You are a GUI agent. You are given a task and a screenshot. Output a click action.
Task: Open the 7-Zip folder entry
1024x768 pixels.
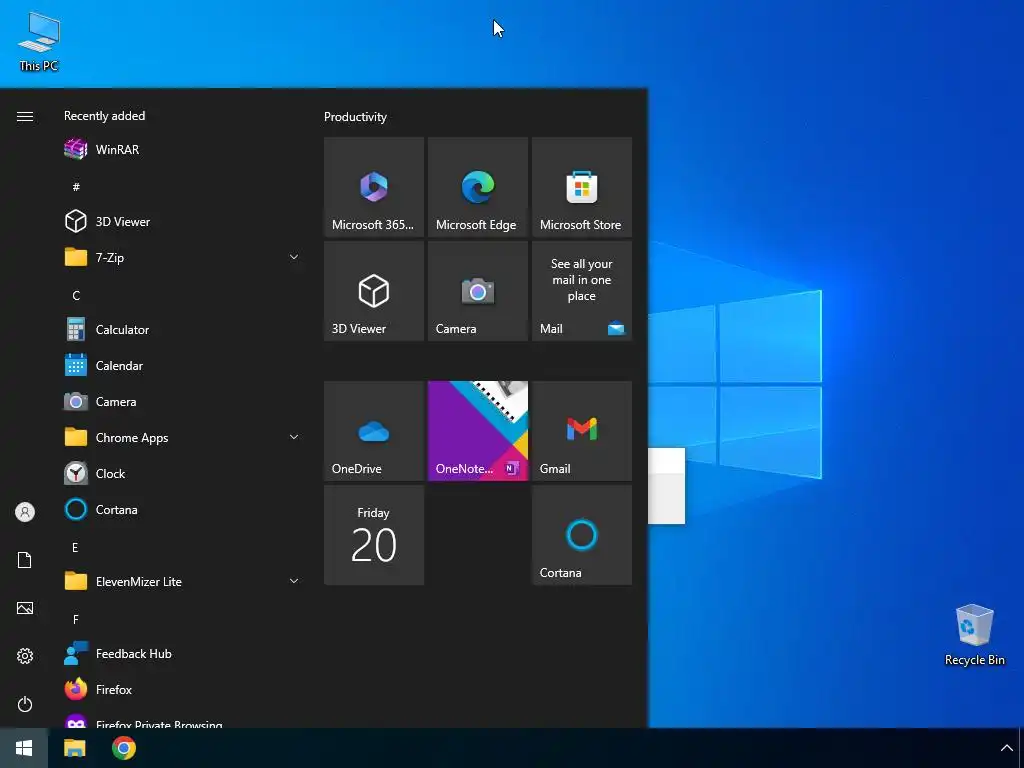pyautogui.click(x=183, y=257)
